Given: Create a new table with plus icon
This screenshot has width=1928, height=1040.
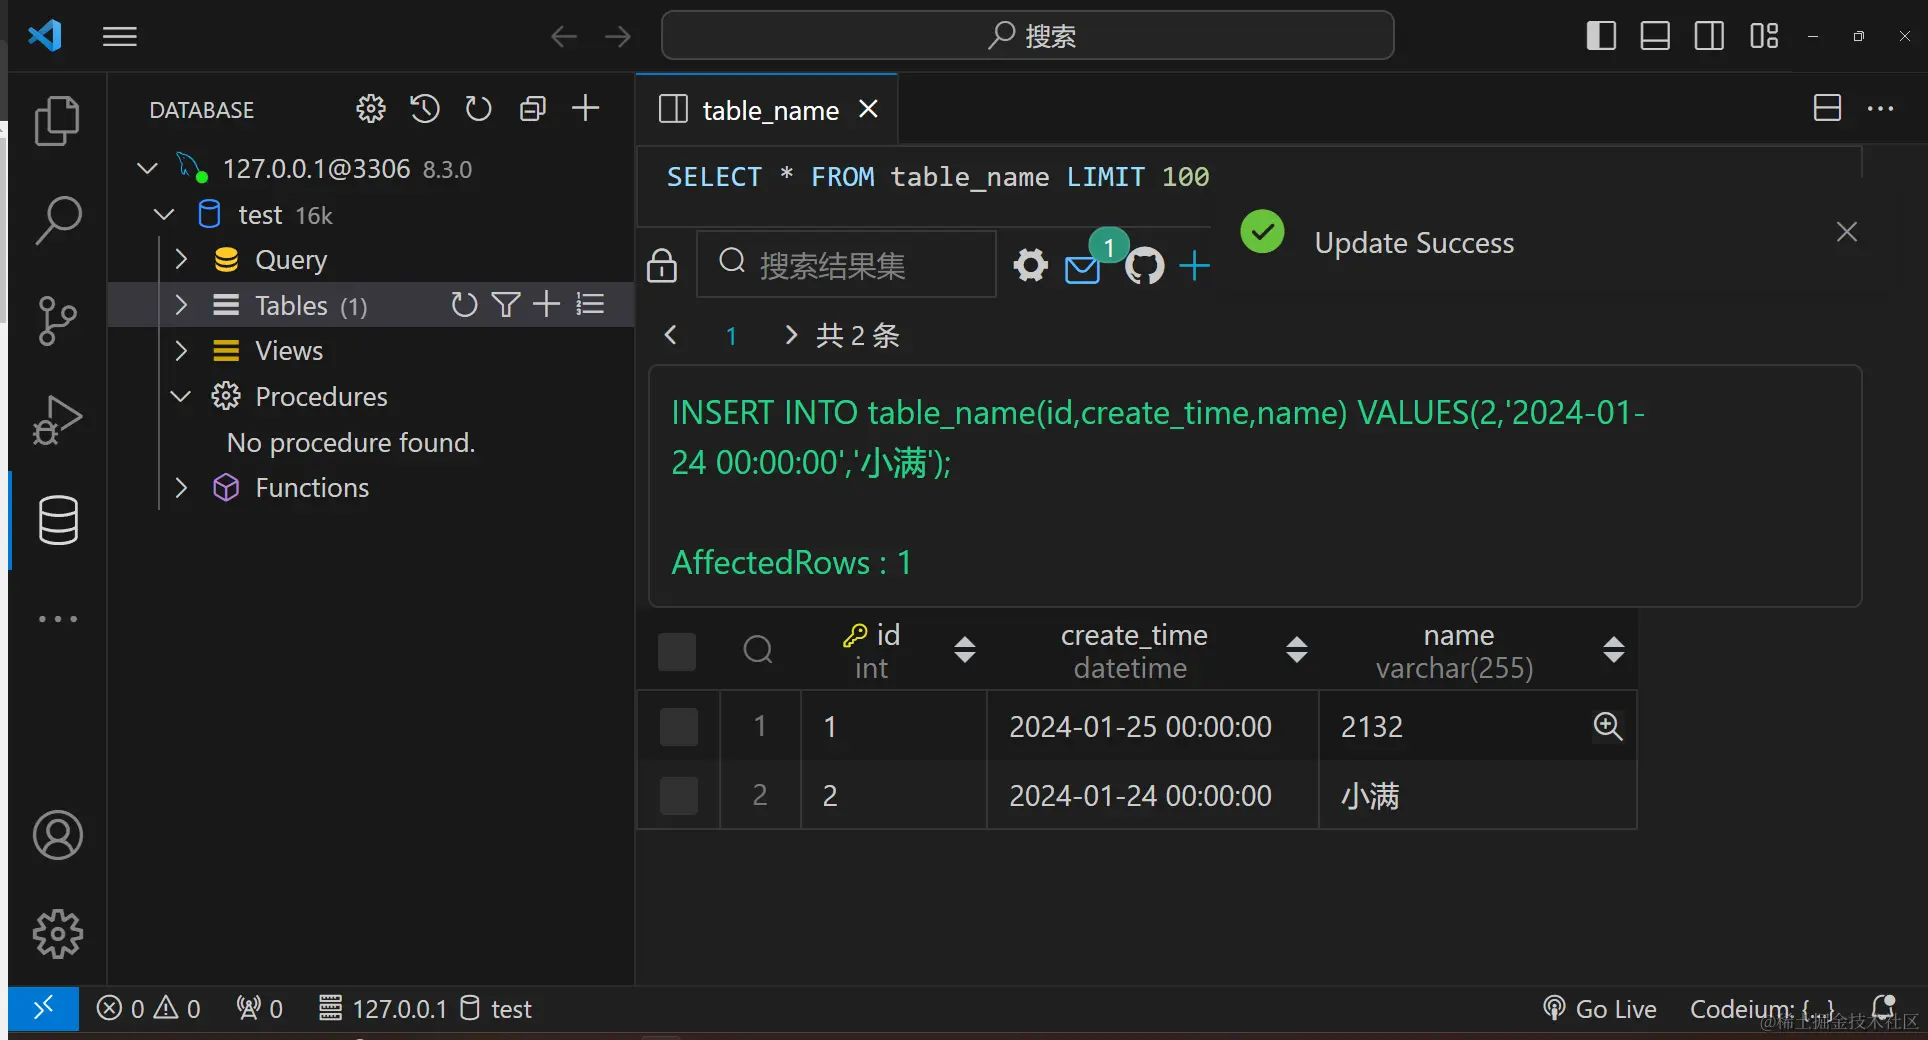Looking at the screenshot, I should point(546,304).
